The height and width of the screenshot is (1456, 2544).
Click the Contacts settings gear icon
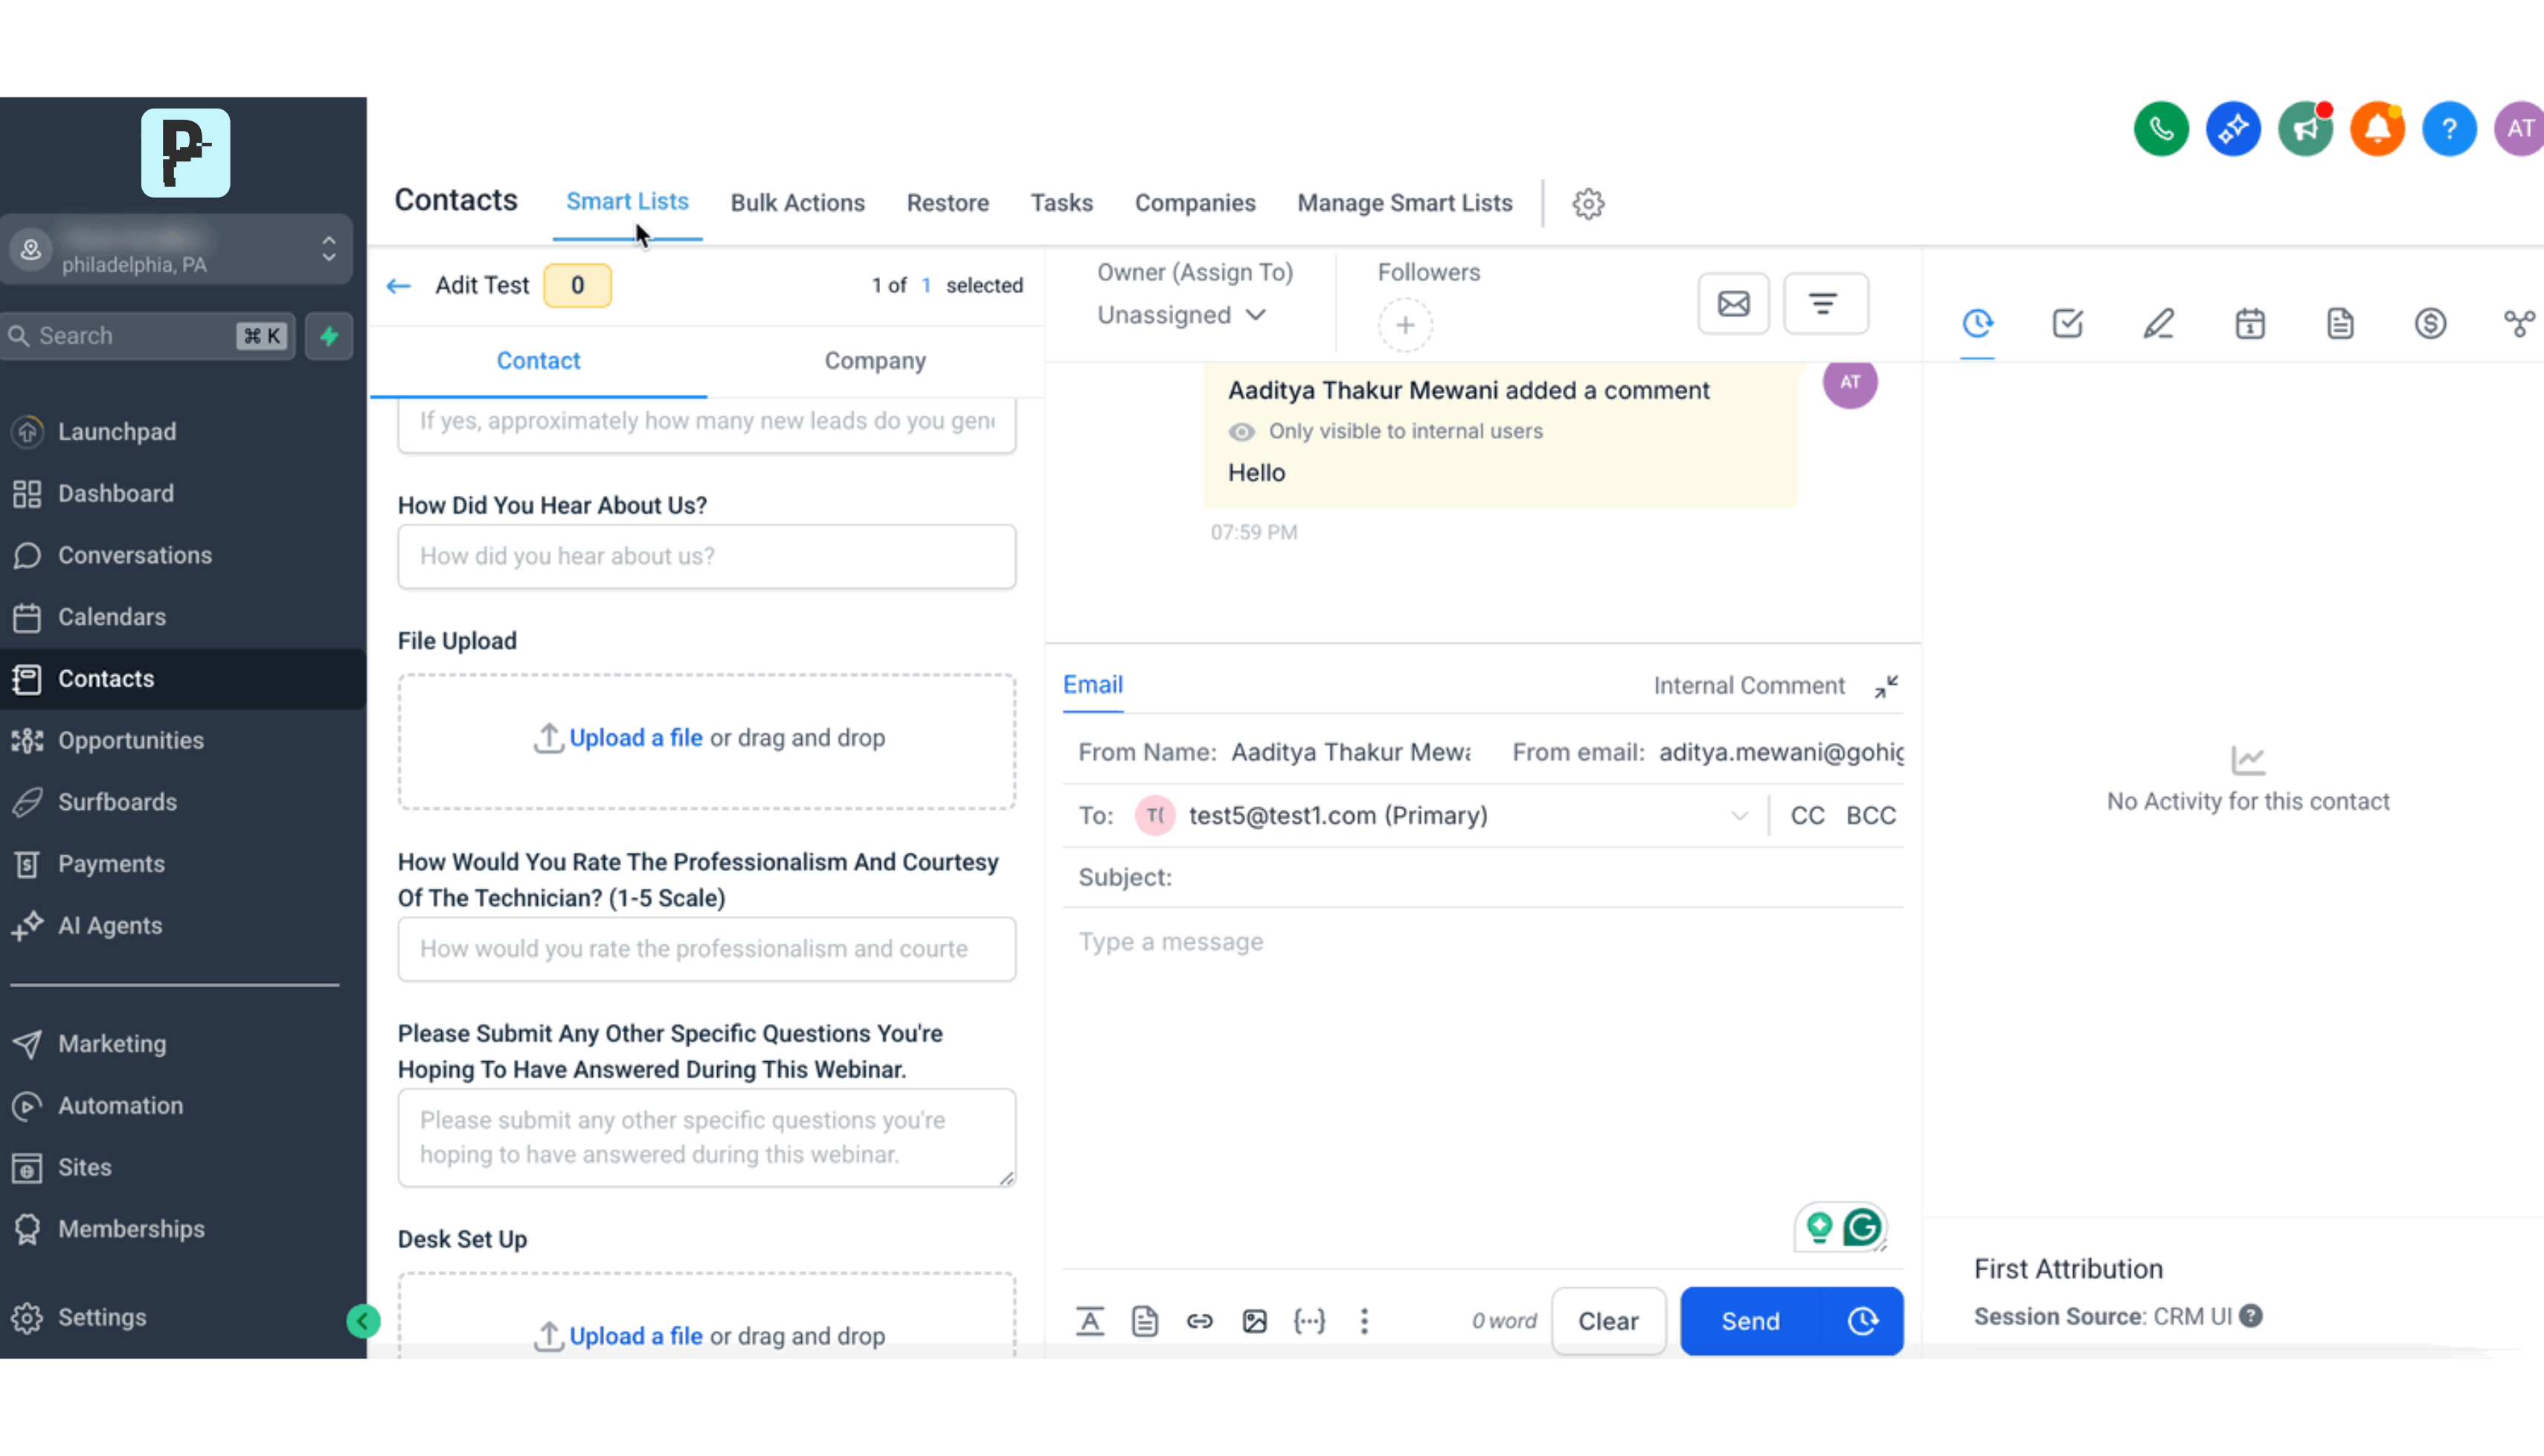pos(1588,204)
